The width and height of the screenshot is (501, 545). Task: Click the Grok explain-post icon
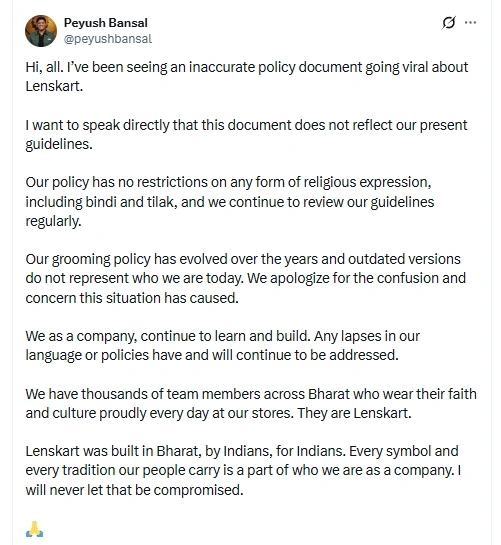tap(449, 23)
